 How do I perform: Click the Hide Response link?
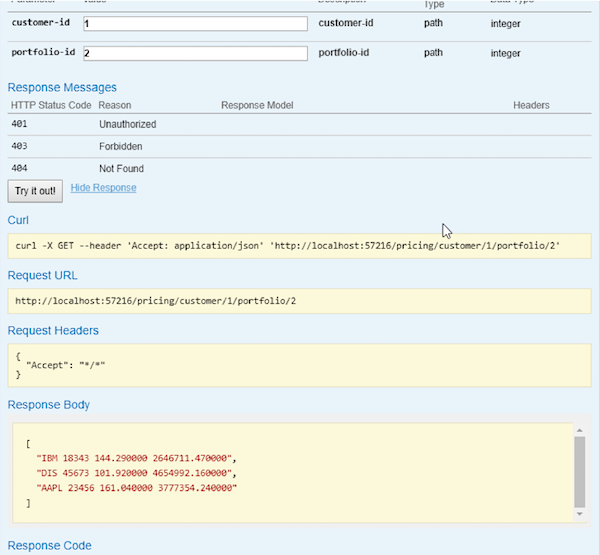coord(103,188)
